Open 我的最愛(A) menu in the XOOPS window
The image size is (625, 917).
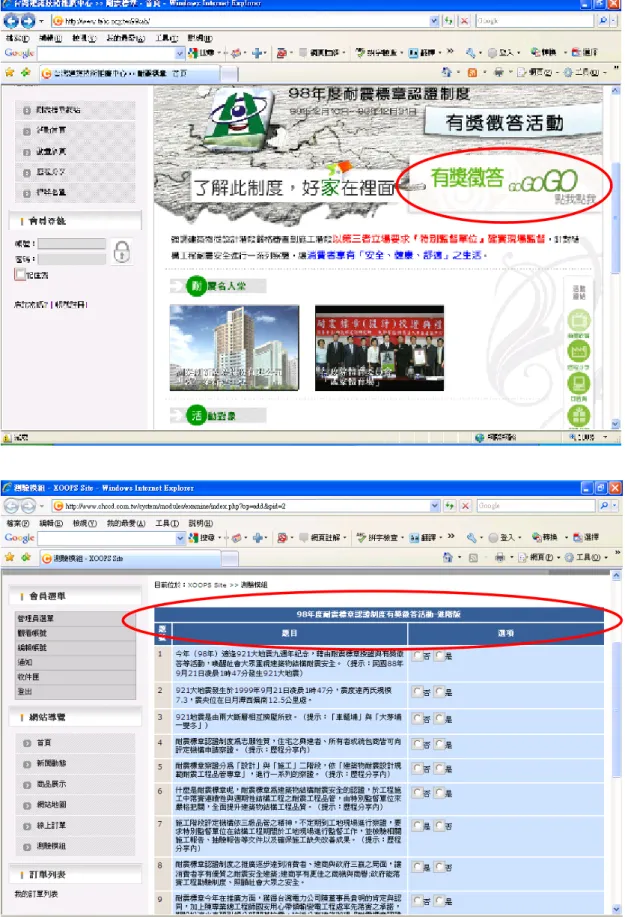126,523
